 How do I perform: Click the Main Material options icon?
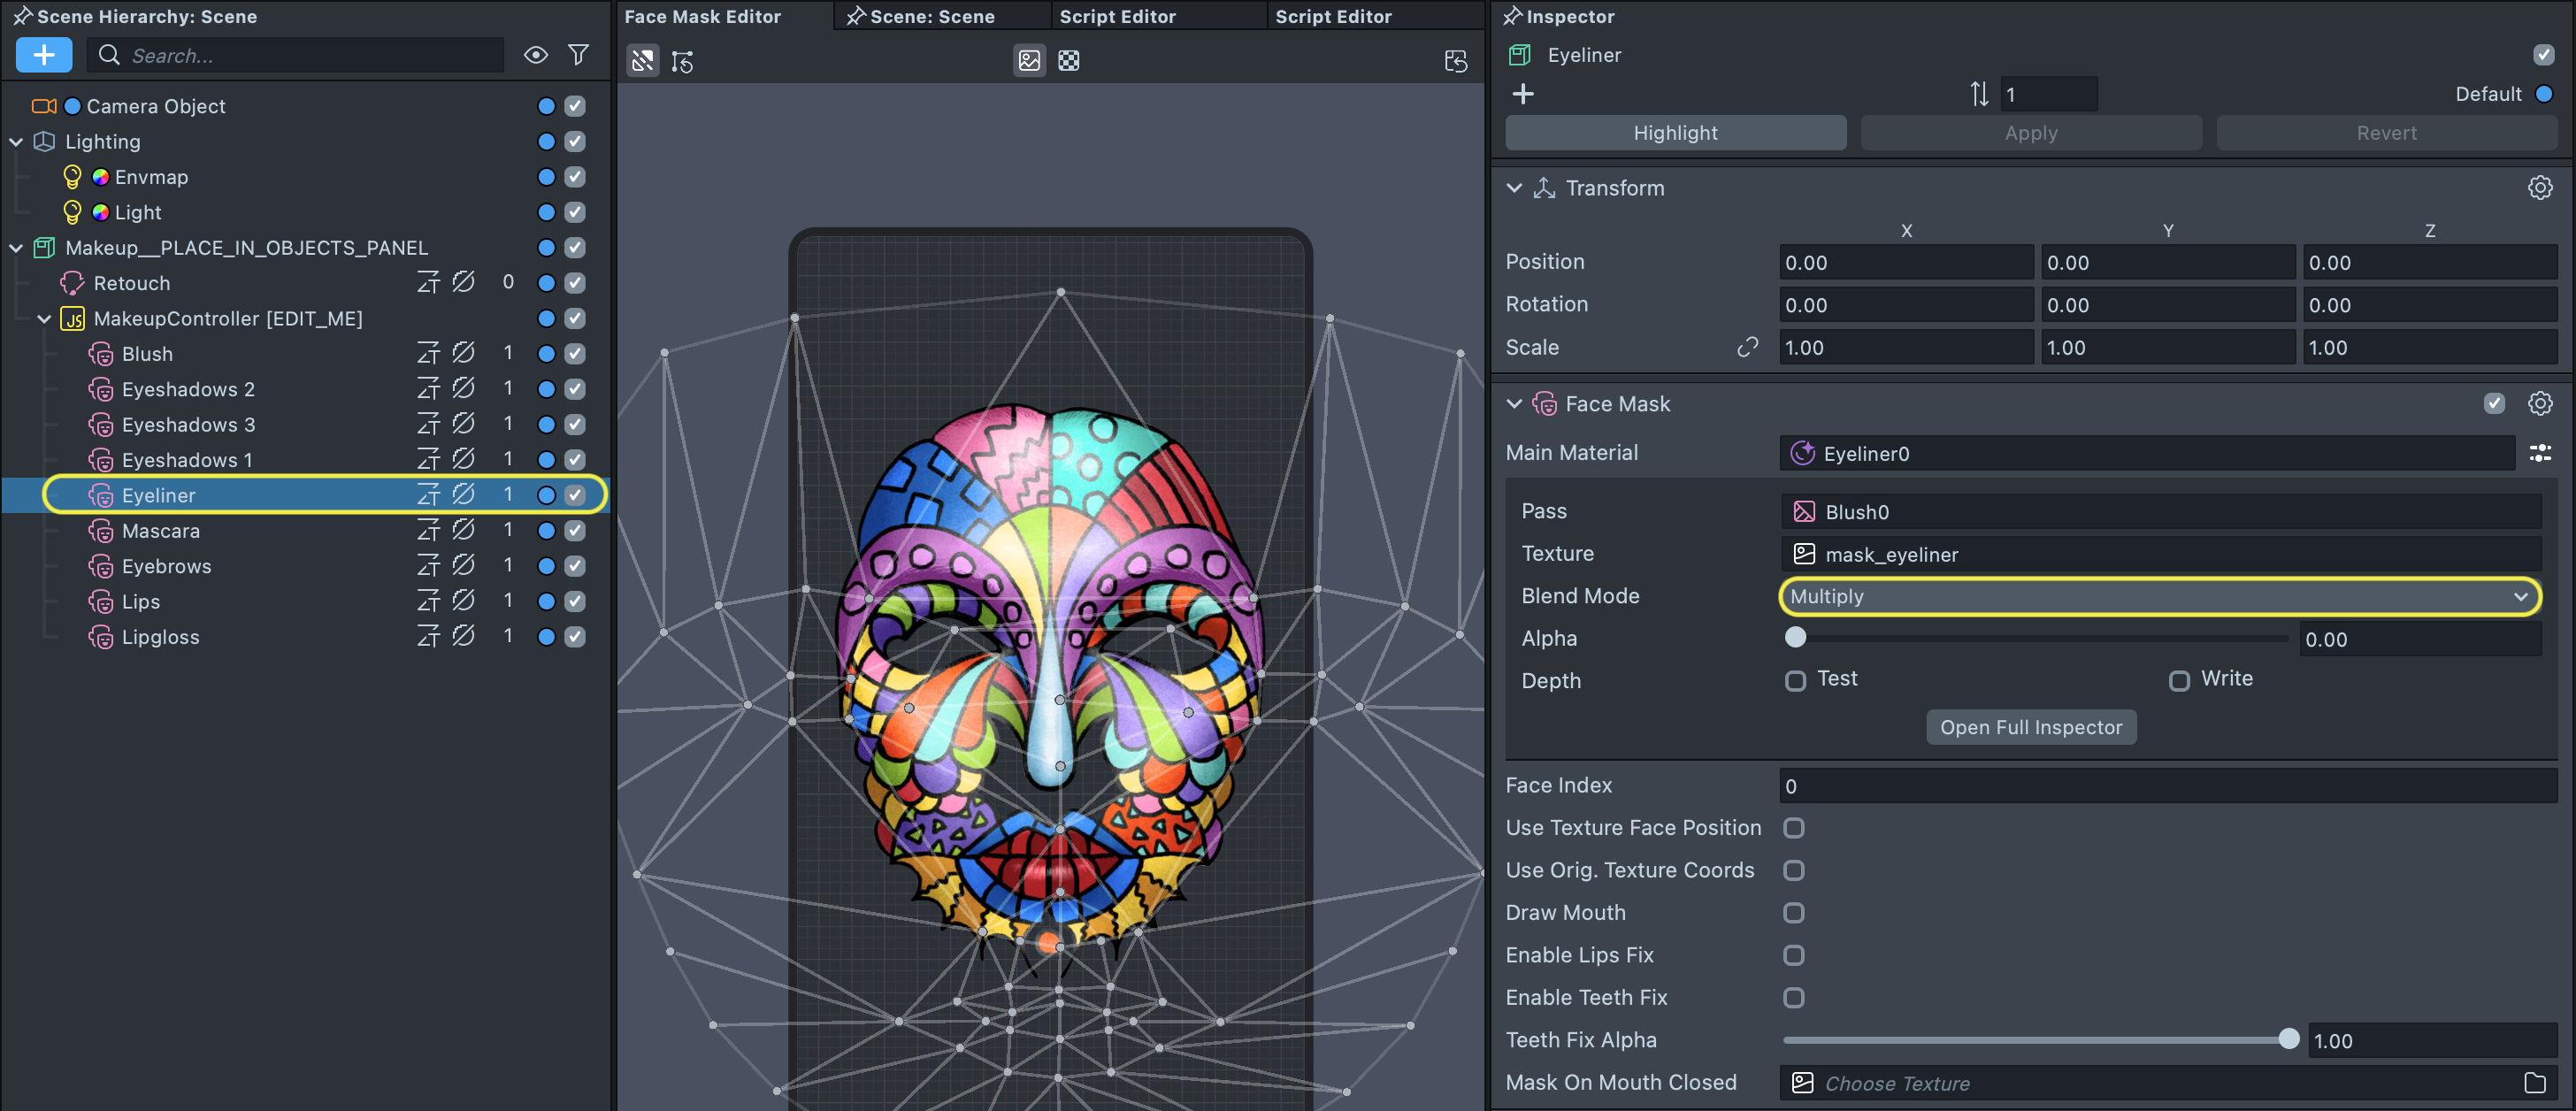point(2539,454)
